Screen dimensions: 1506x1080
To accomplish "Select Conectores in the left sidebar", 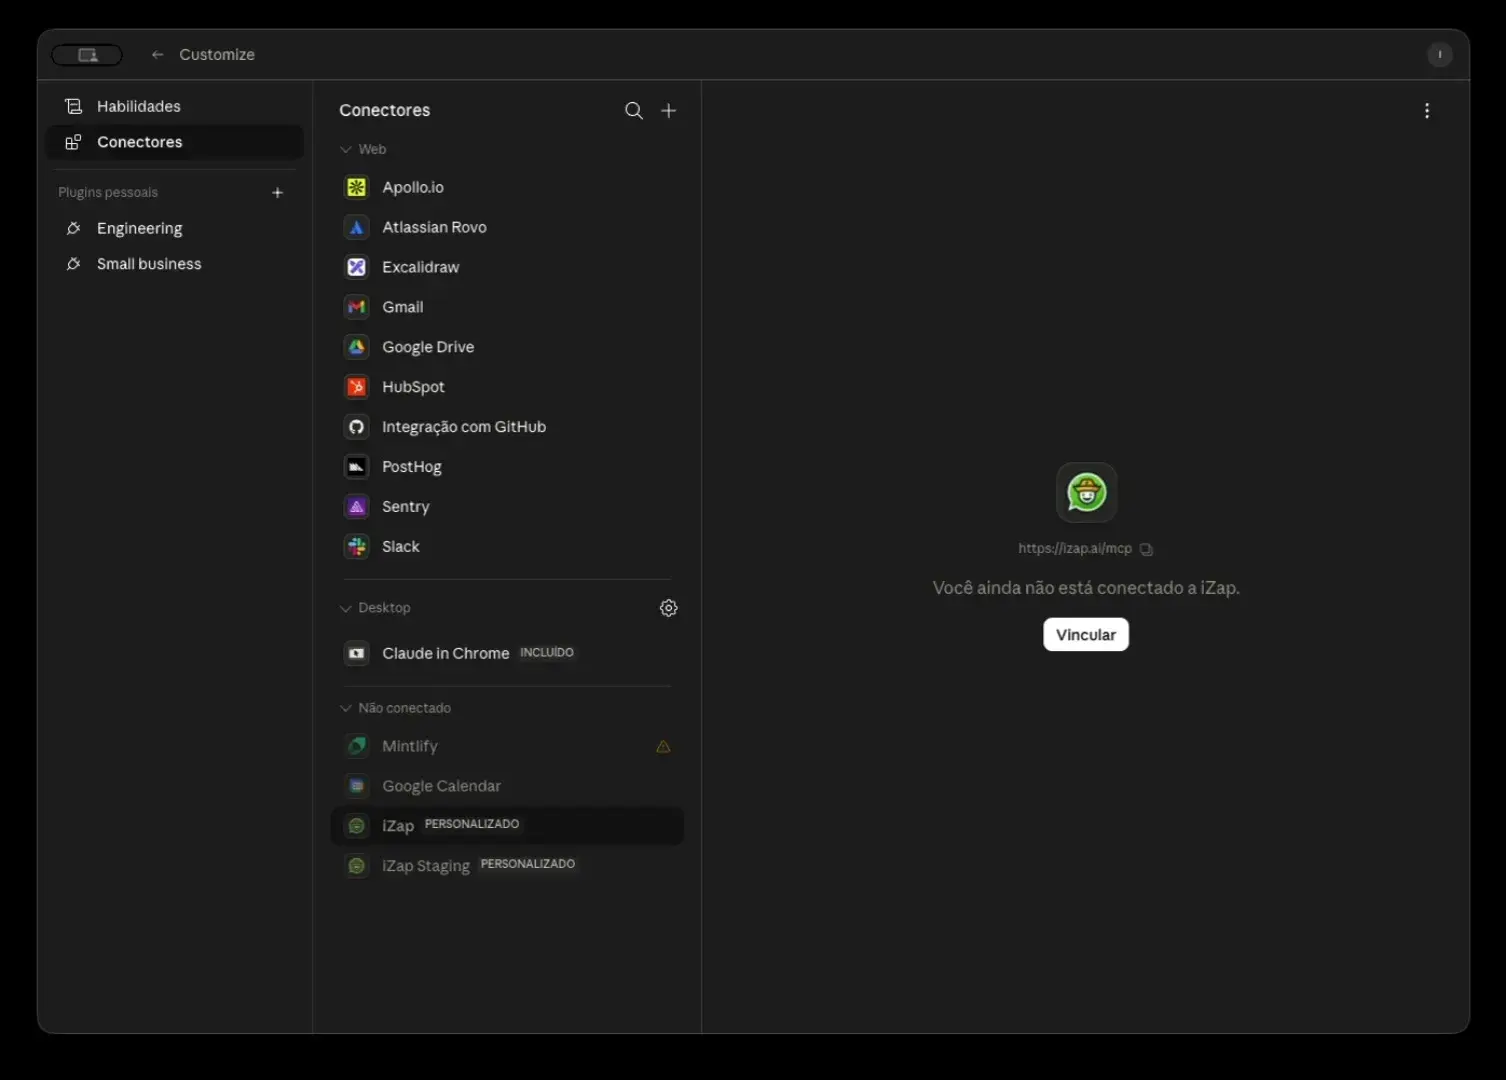I will 174,142.
